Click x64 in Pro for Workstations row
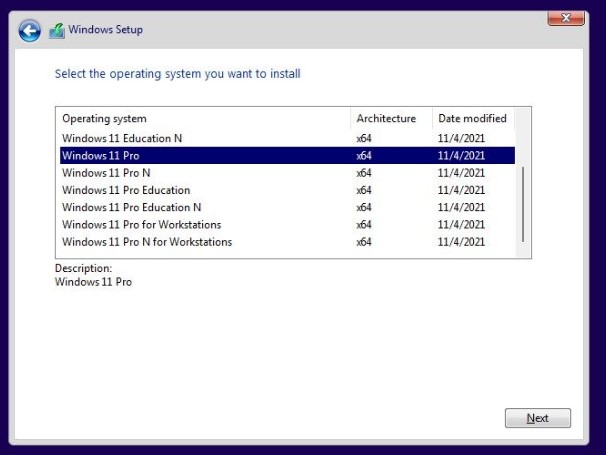606x455 pixels. point(364,225)
